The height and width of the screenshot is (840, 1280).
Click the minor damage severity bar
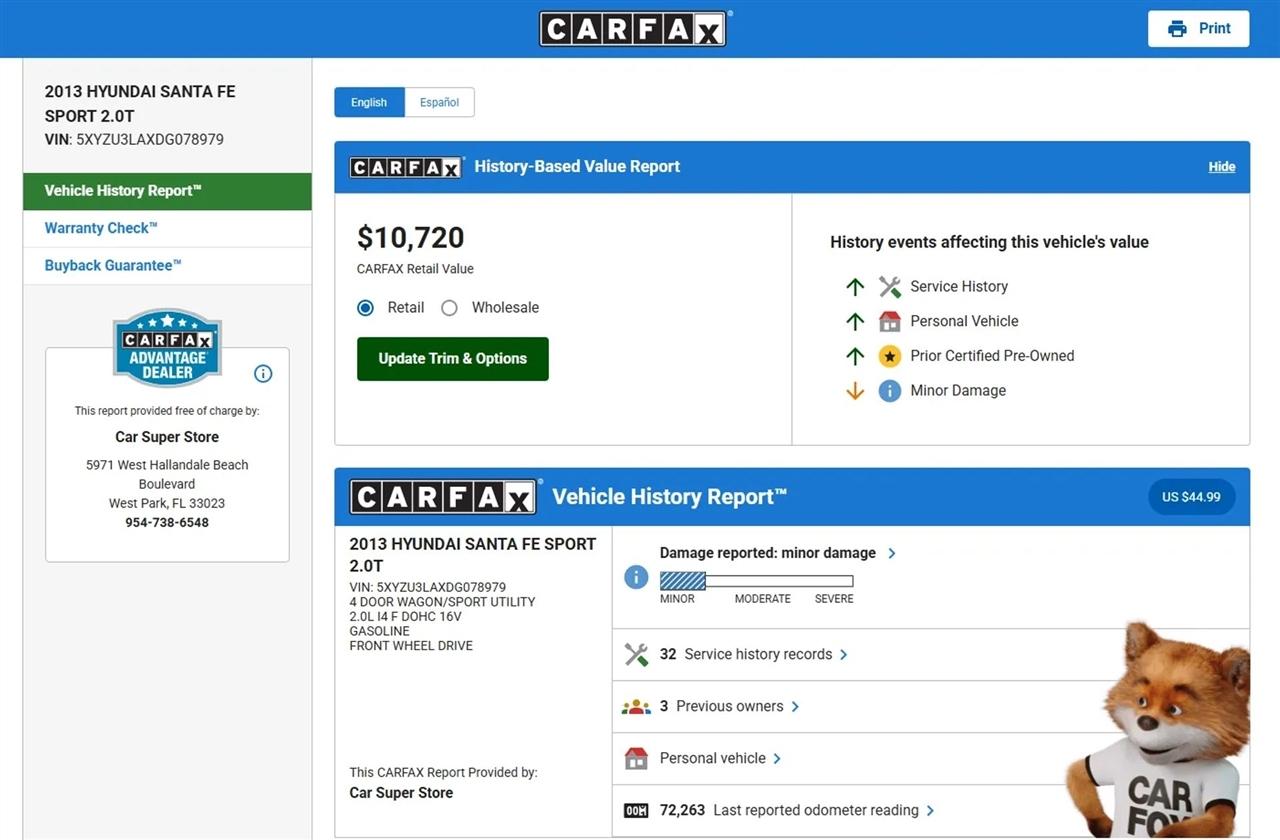coord(756,581)
